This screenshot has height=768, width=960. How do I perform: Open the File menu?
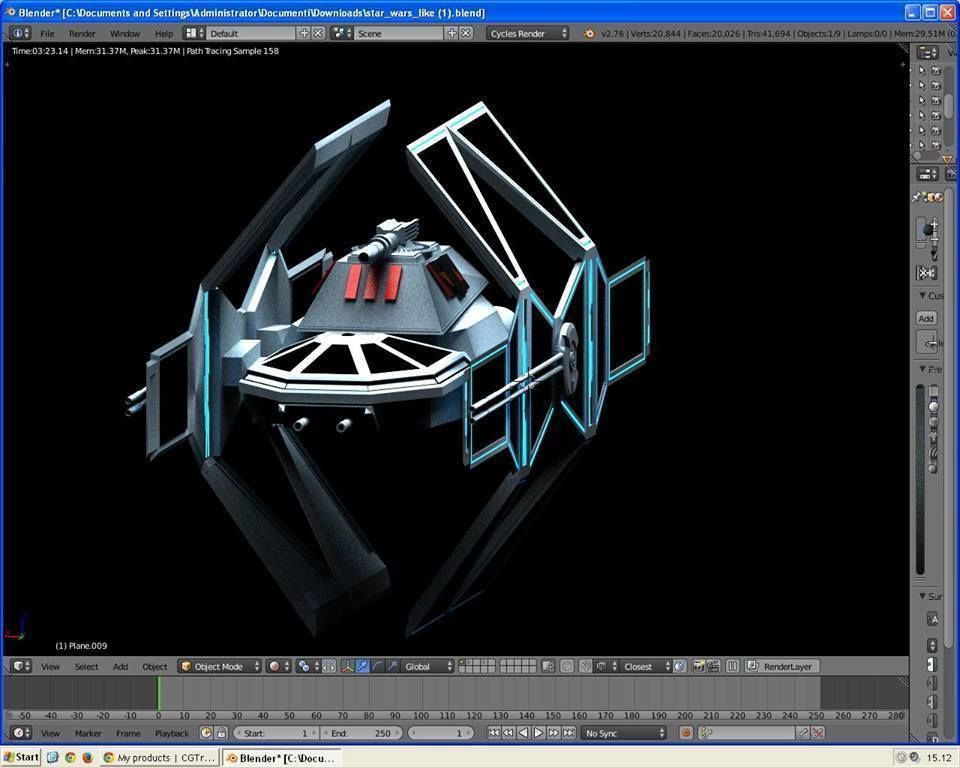point(47,34)
